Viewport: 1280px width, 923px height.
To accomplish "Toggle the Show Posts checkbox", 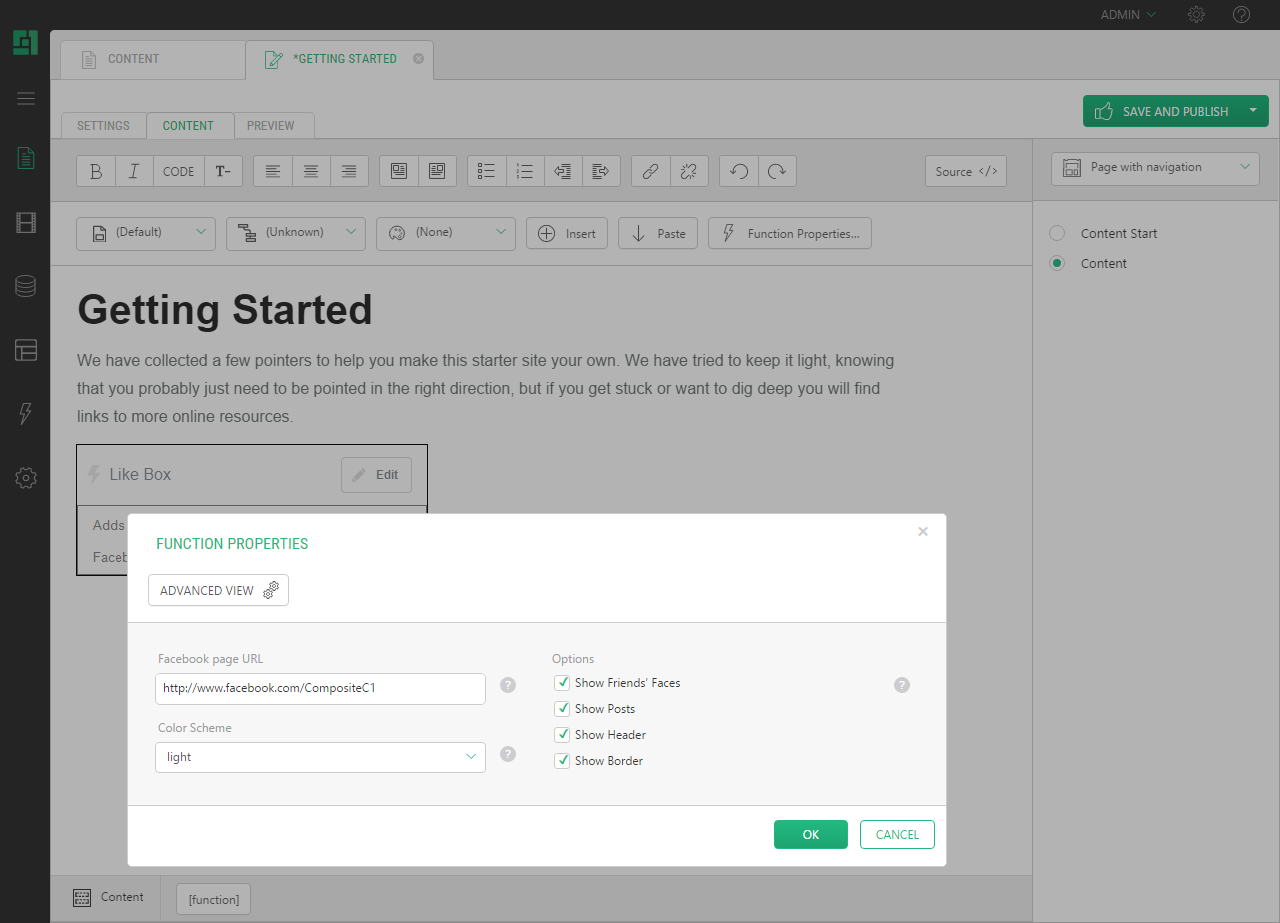I will point(562,709).
